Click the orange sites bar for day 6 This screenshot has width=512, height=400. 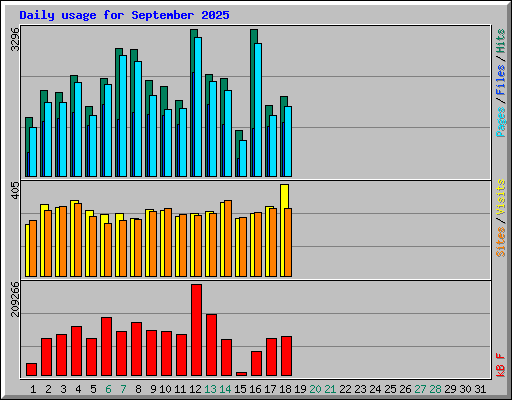click(x=108, y=250)
